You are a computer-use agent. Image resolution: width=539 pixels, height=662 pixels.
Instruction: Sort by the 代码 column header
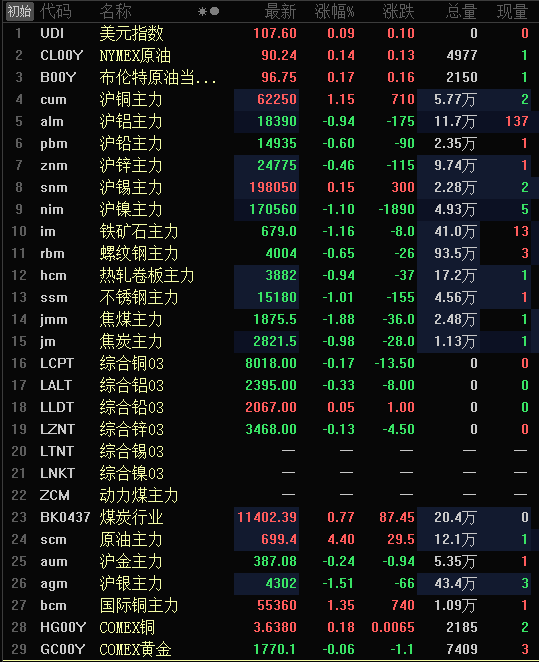pyautogui.click(x=56, y=11)
